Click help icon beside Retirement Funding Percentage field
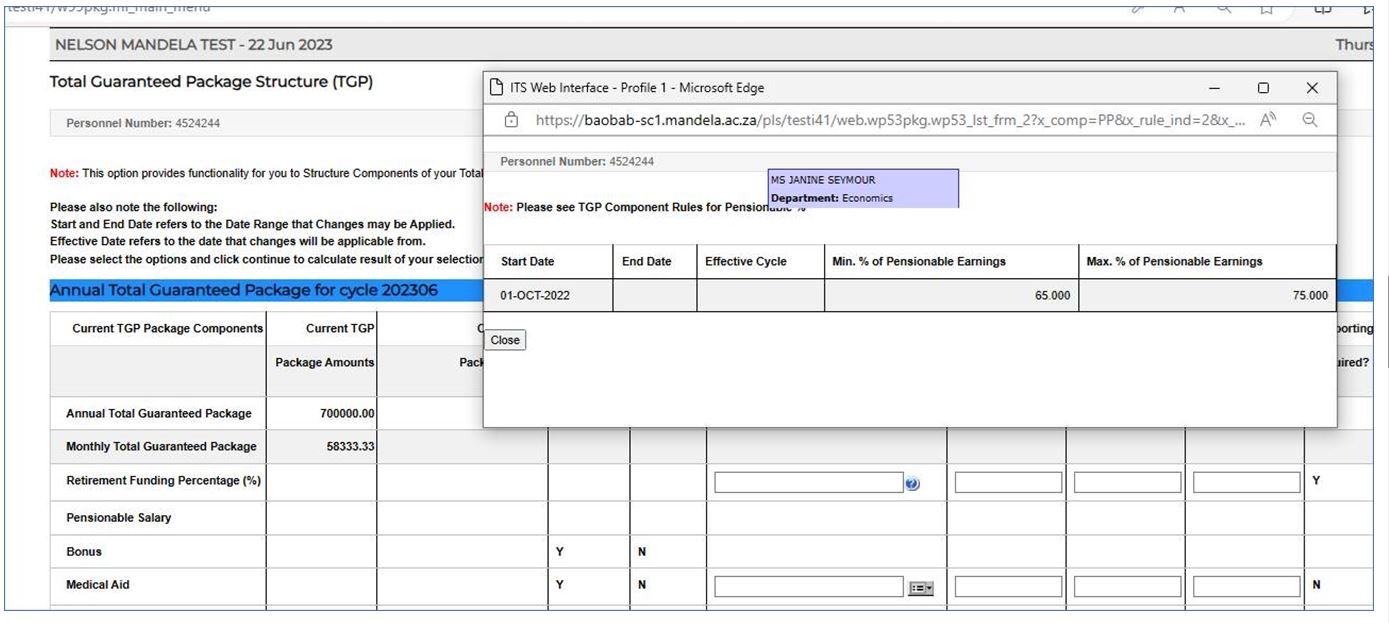This screenshot has width=1389, height=623. point(912,484)
